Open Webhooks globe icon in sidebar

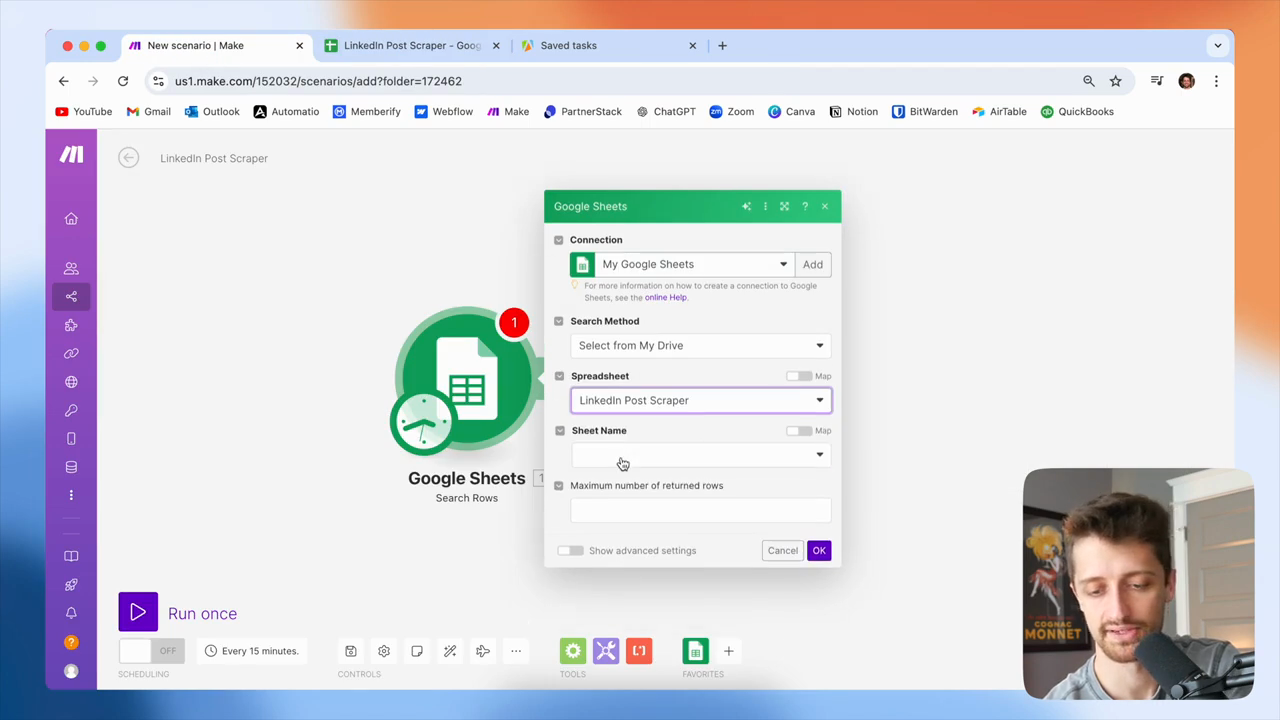tap(71, 382)
